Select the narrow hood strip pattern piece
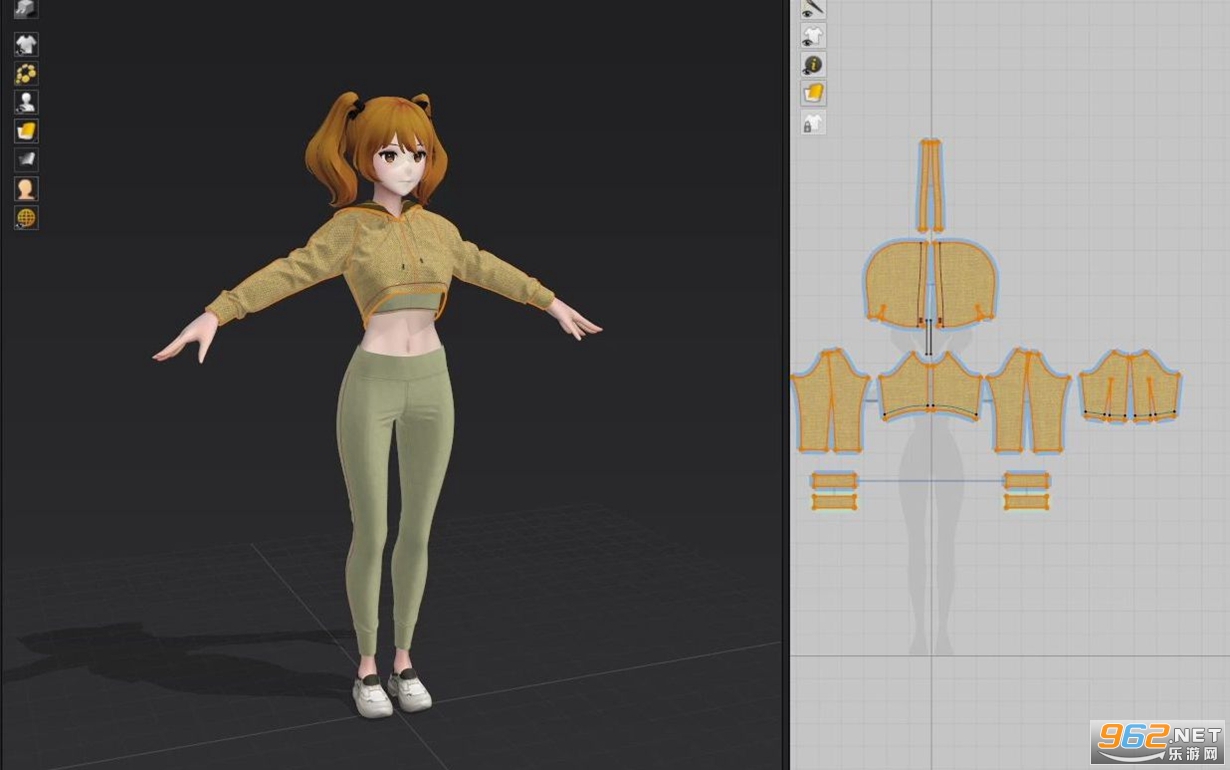 [931, 185]
